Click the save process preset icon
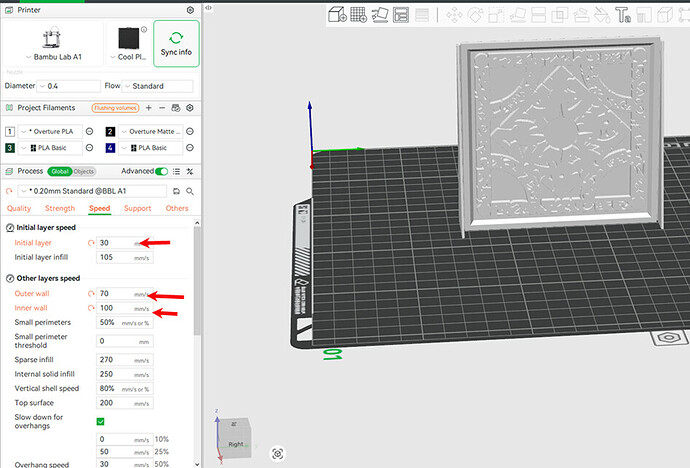690x468 pixels. pos(176,191)
